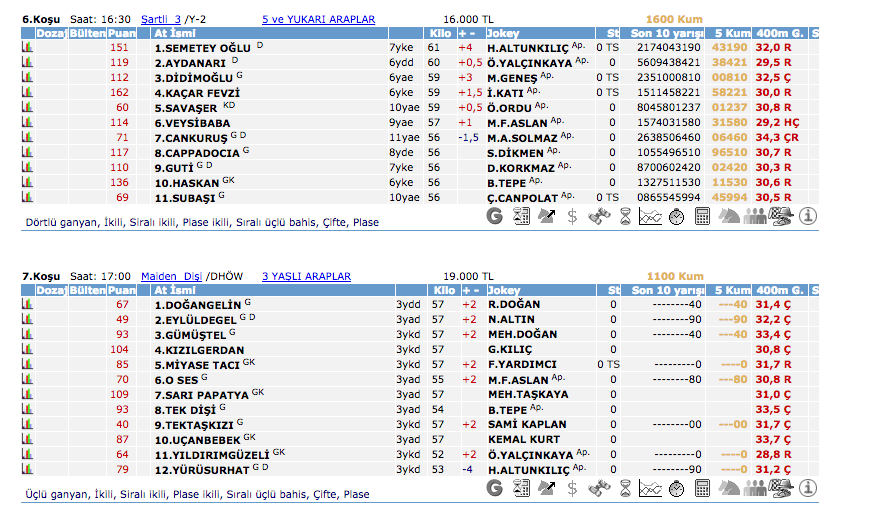Click the dollar sign icon under race 6
Image resolution: width=872 pixels, height=526 pixels.
click(572, 216)
